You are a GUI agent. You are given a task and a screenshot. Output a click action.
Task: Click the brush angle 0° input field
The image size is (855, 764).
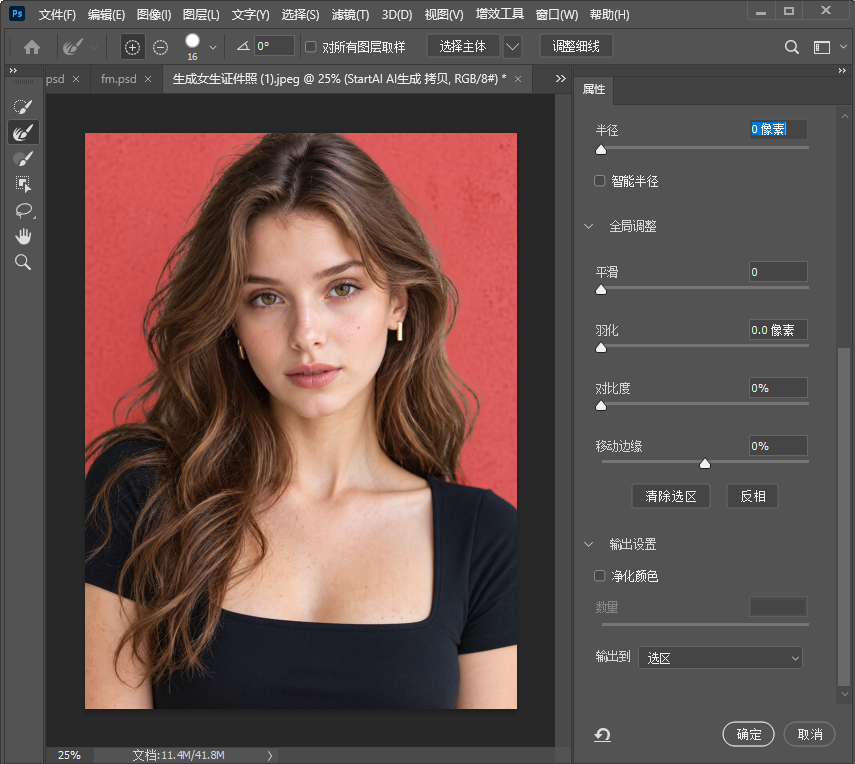pyautogui.click(x=274, y=46)
